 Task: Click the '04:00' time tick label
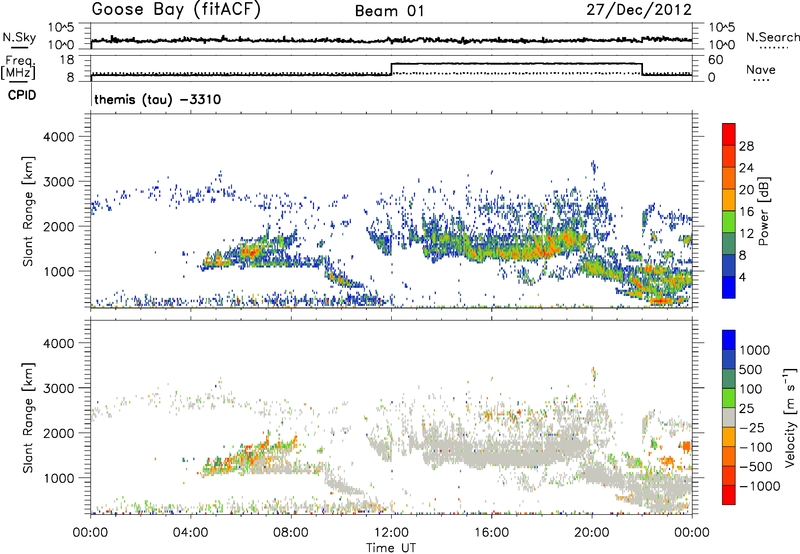pos(190,533)
